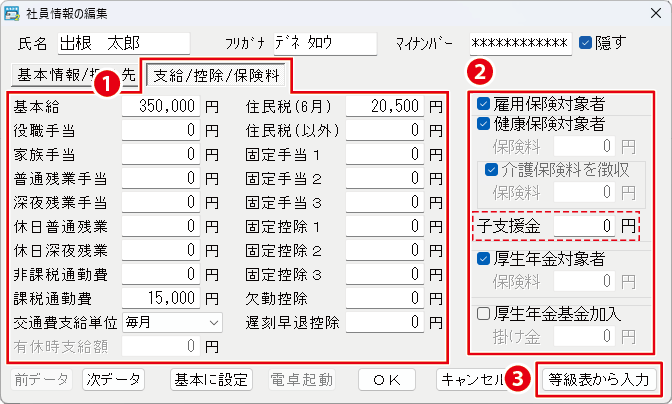Toggle the 隠す checkbox for My Number
672x404 pixels.
[x=586, y=43]
